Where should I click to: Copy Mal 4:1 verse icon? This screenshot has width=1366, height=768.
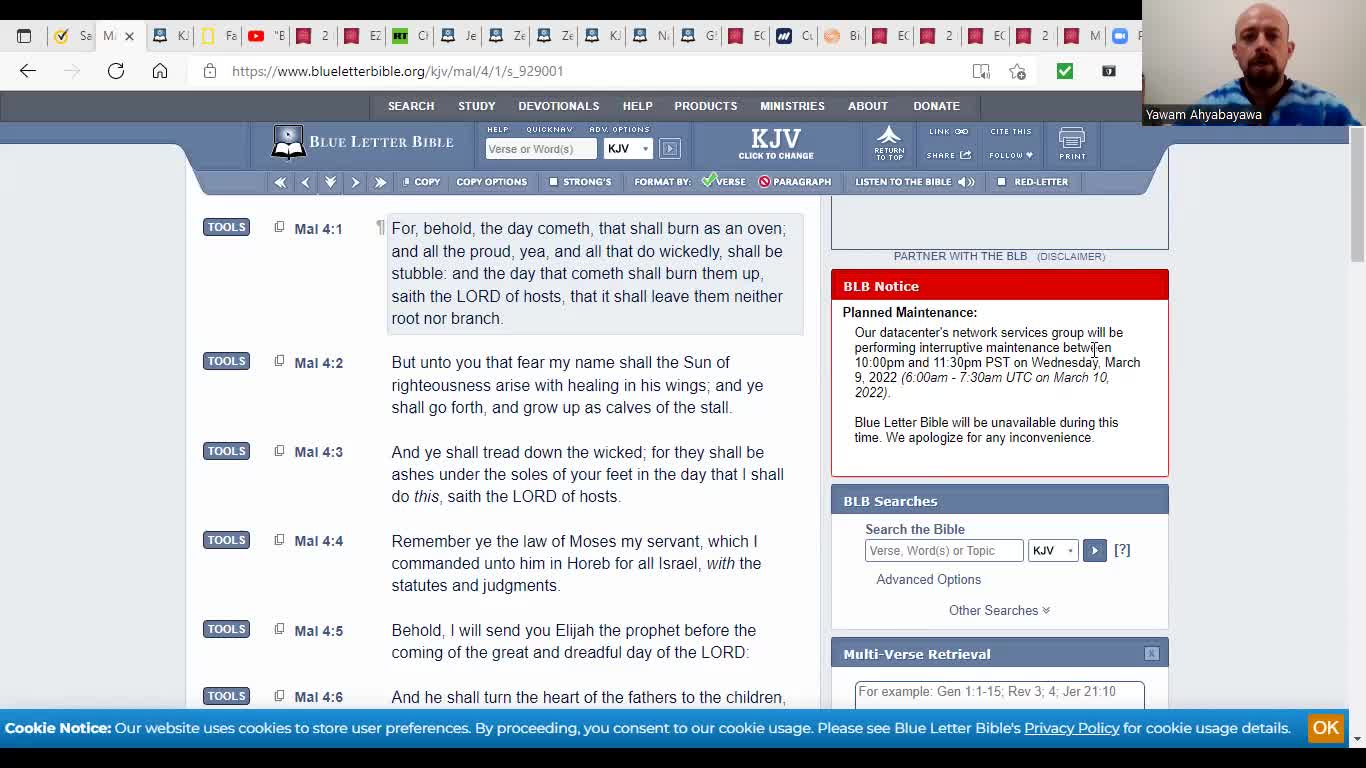tap(279, 227)
